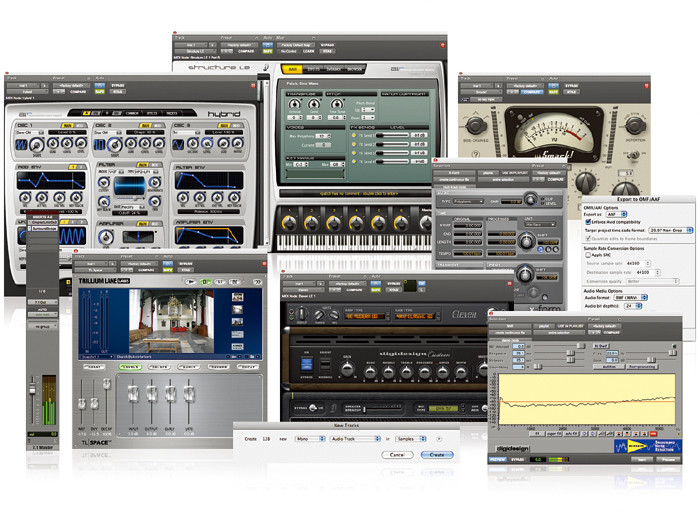This screenshot has width=700, height=525.
Task: Select the Hybrid OSC 3 triangle waveform icon
Action: (178, 145)
